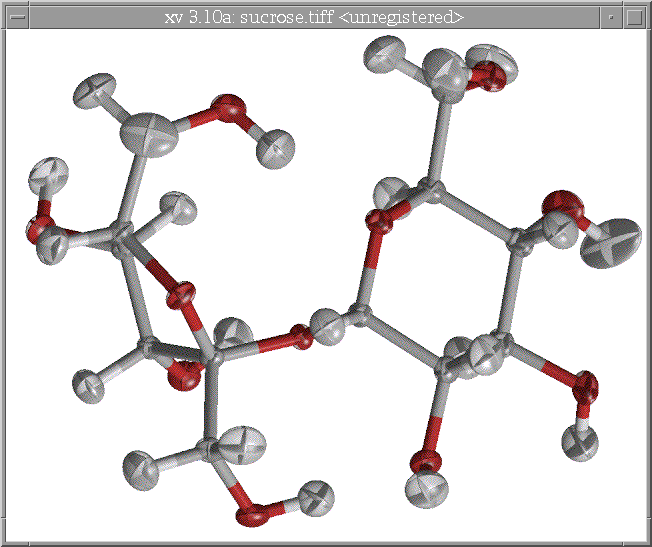Click the hydrogen atom at the bottom right
Image resolution: width=652 pixels, height=547 pixels.
[x=580, y=441]
